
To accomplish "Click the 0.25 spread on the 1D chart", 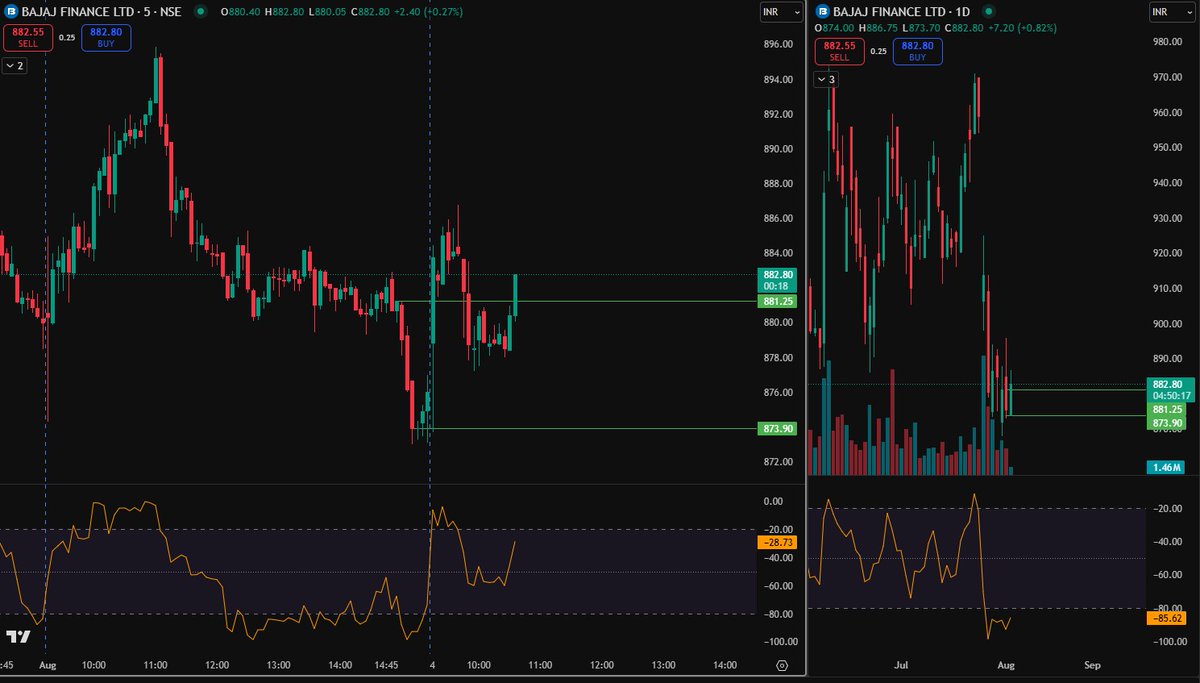I will (x=878, y=51).
